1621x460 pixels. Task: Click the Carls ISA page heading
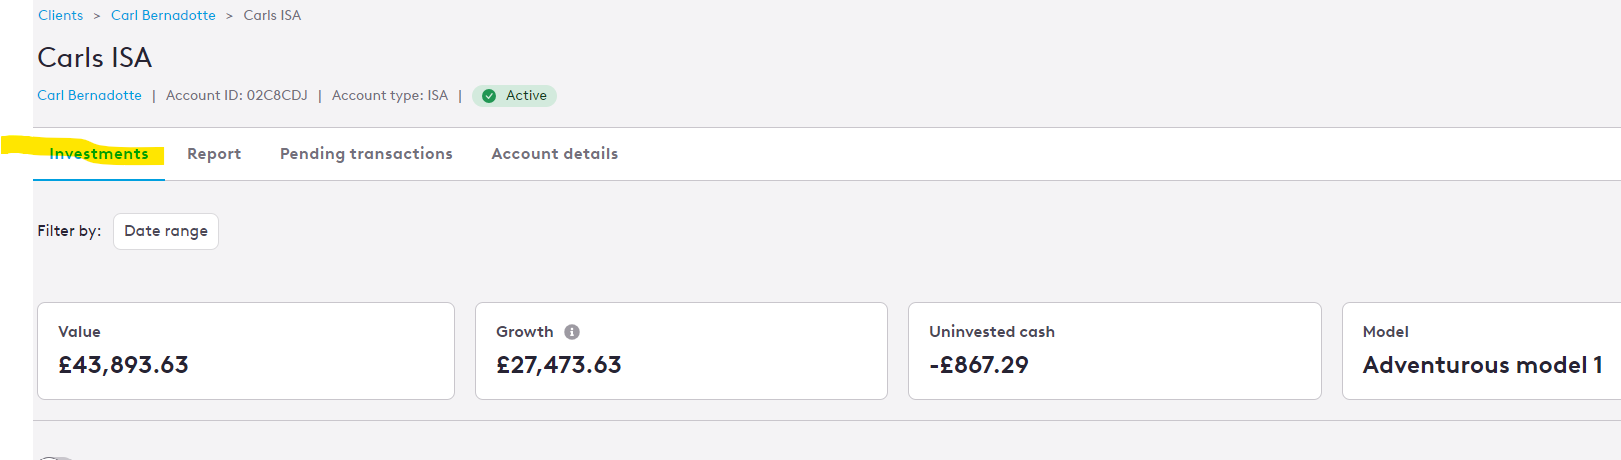coord(95,58)
